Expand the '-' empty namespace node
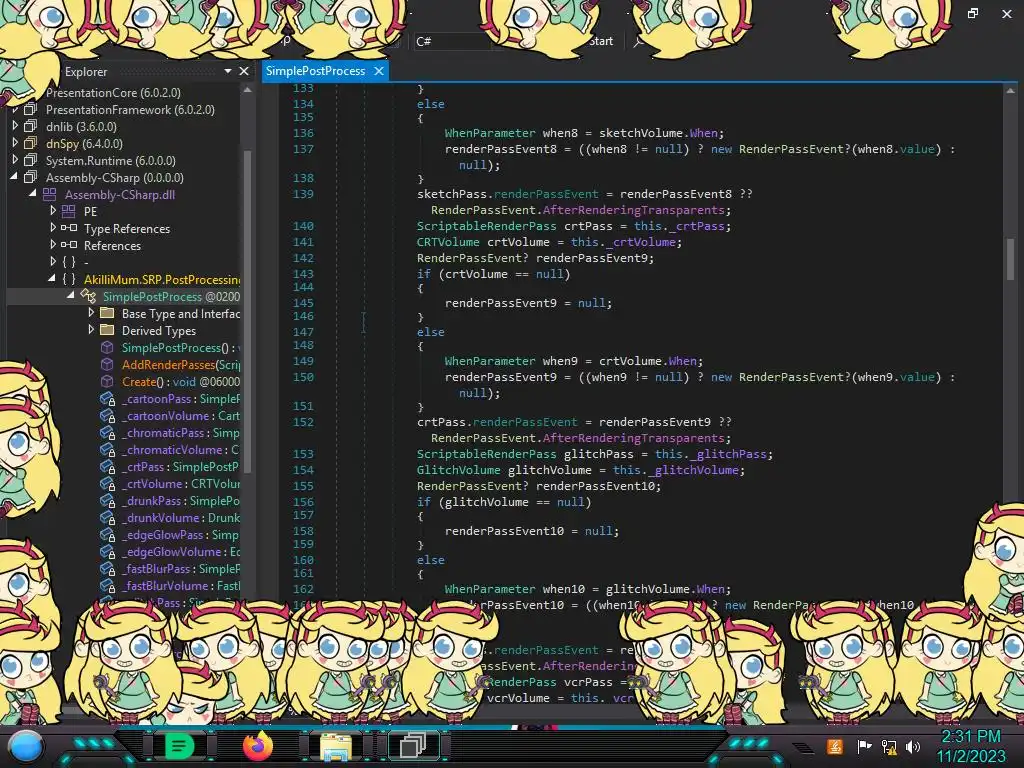This screenshot has width=1024, height=768. pos(54,261)
